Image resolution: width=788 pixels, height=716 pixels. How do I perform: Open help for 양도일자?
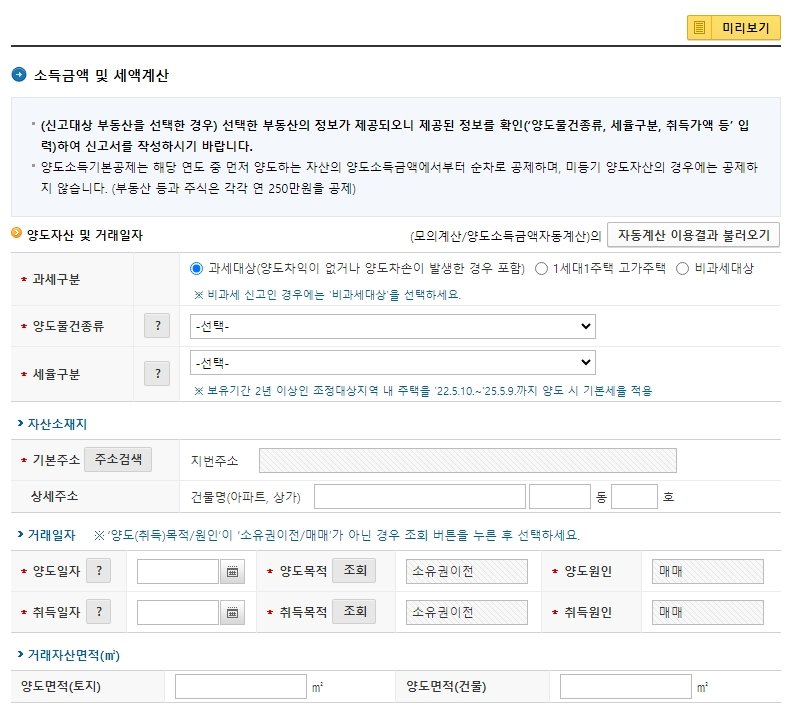pyautogui.click(x=98, y=571)
